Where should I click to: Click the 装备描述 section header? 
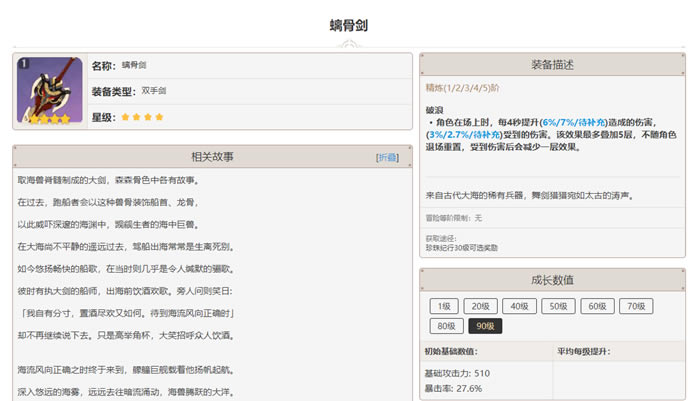click(551, 65)
